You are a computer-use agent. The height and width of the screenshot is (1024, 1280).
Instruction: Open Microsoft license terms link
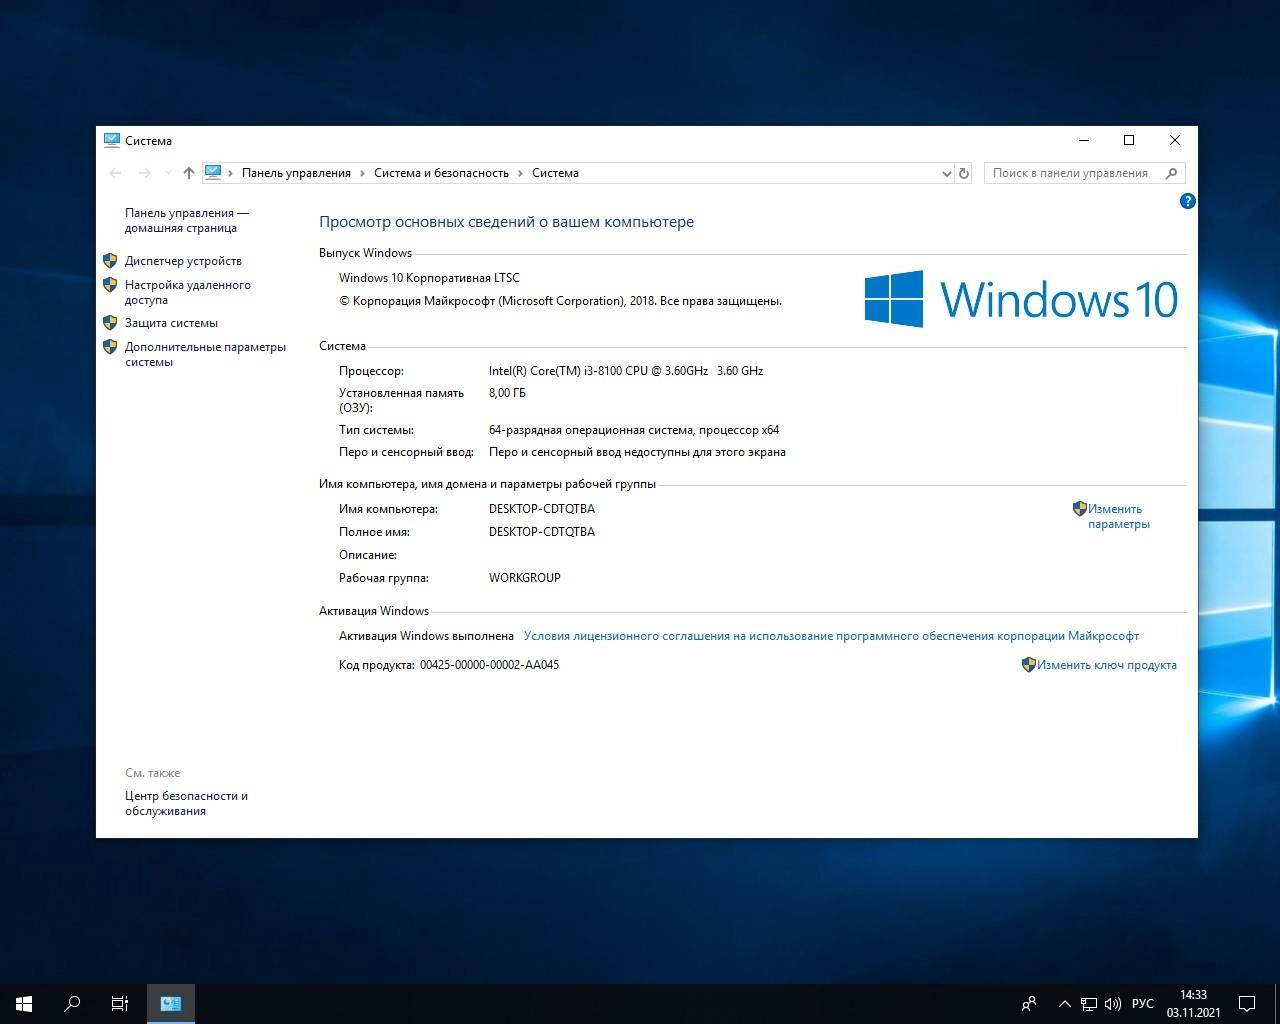(831, 636)
